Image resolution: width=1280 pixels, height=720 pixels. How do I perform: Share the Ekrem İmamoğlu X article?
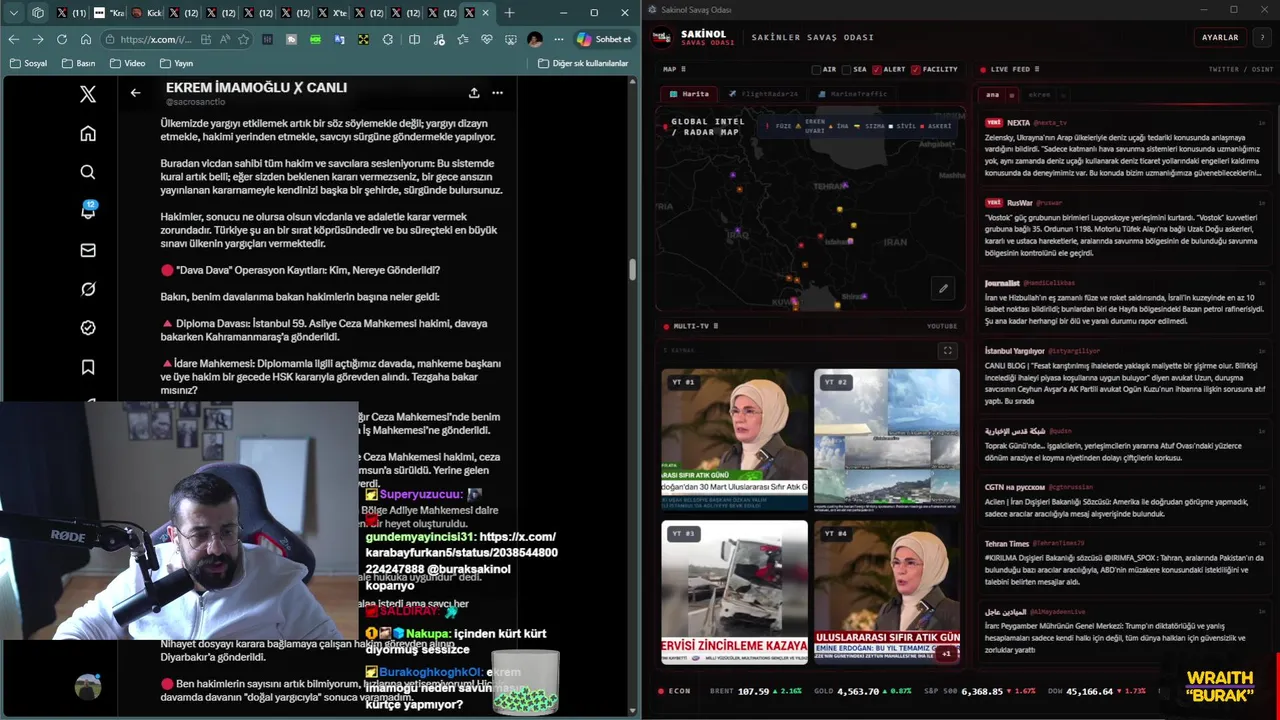coord(474,93)
